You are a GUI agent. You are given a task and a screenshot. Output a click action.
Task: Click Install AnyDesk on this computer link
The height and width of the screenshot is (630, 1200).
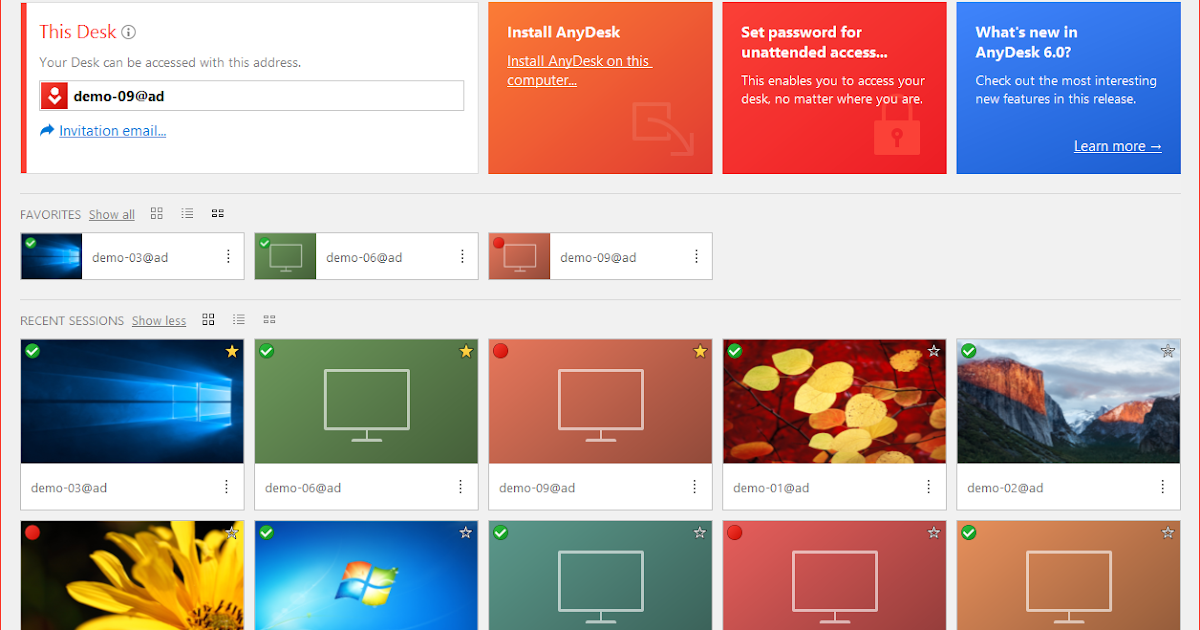(579, 71)
